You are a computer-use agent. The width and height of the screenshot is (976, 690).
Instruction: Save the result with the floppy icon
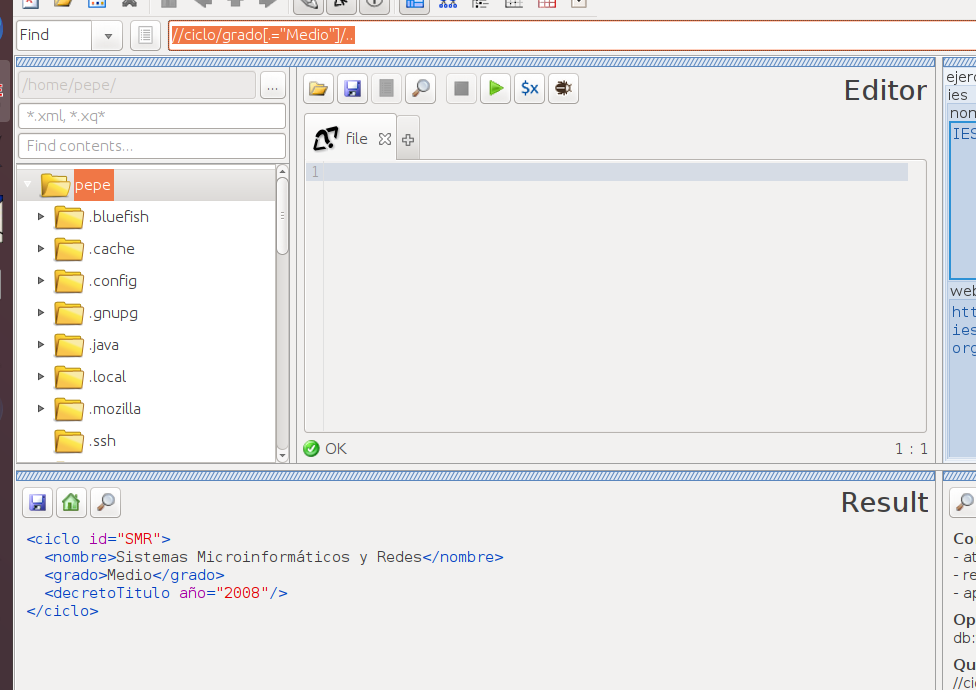(x=37, y=502)
